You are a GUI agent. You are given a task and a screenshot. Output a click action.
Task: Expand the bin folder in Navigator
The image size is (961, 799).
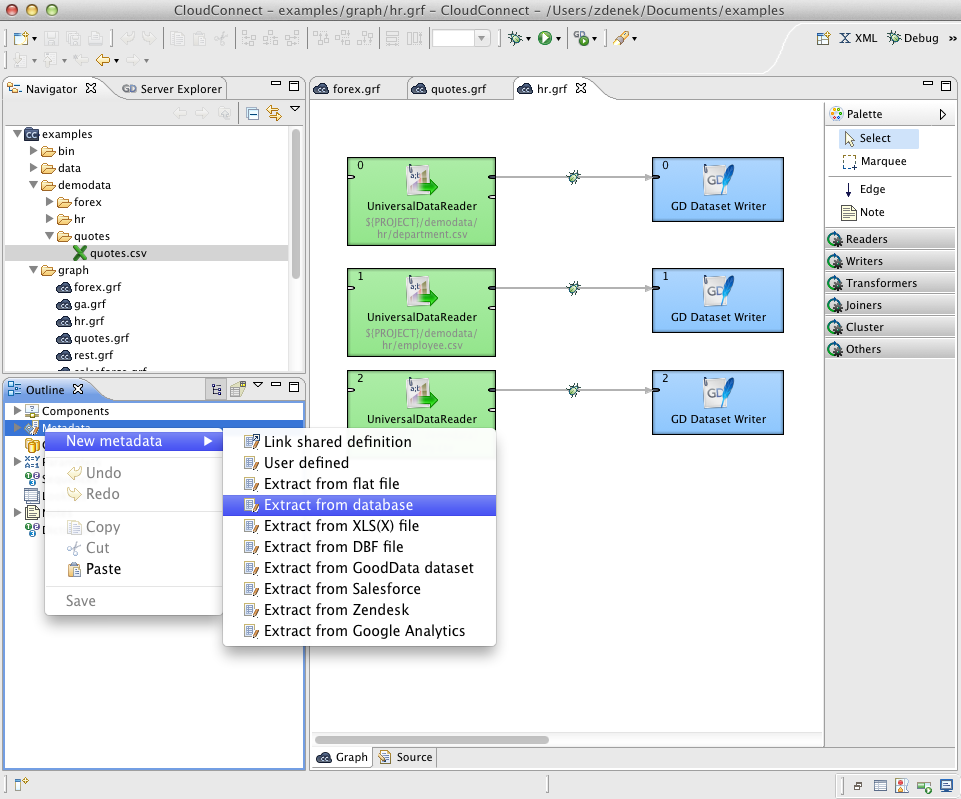31,151
